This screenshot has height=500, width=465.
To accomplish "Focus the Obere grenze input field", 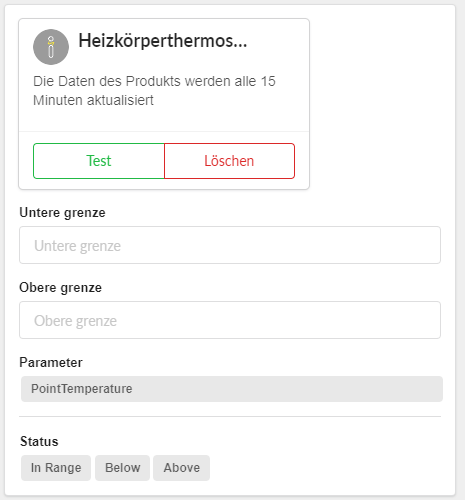I will coord(230,320).
